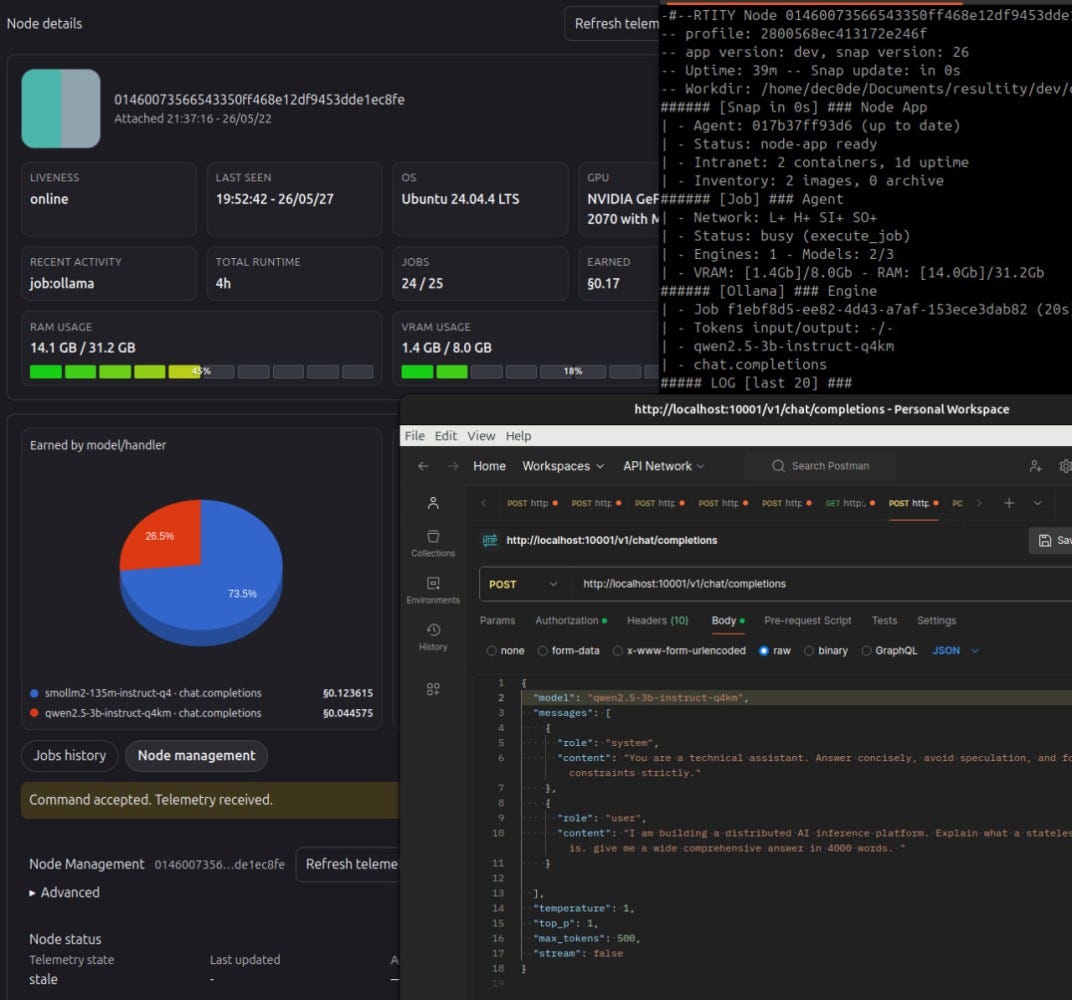This screenshot has width=1072, height=1000.
Task: Select the form-data body radio
Action: pos(542,651)
